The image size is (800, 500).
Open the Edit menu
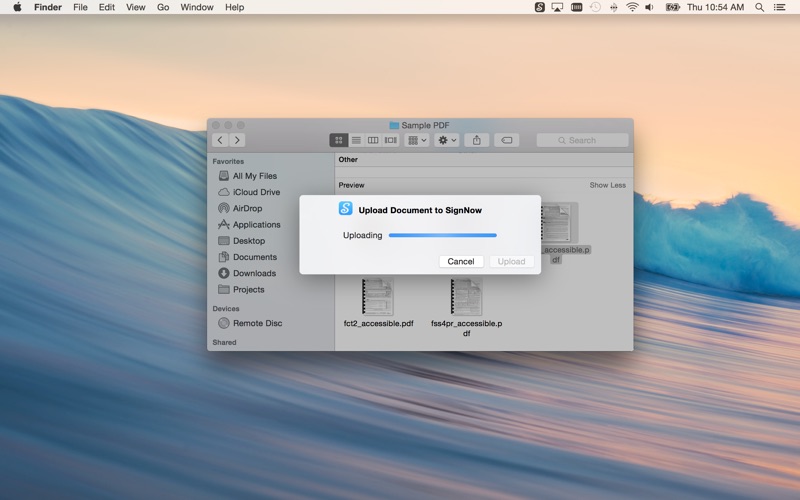coord(107,7)
